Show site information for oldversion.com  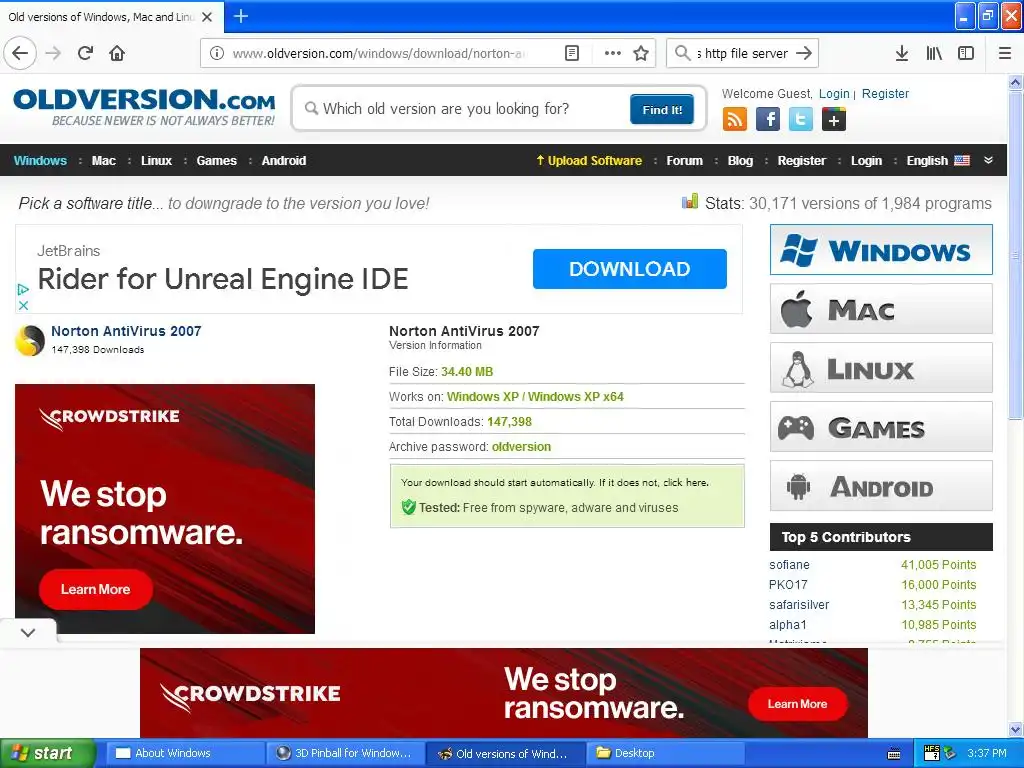217,53
